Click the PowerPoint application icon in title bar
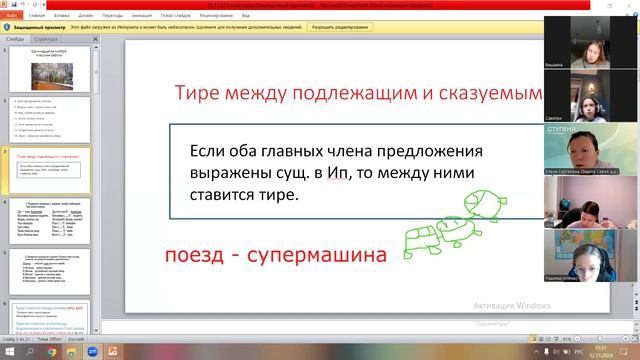This screenshot has height=360, width=640. point(4,4)
